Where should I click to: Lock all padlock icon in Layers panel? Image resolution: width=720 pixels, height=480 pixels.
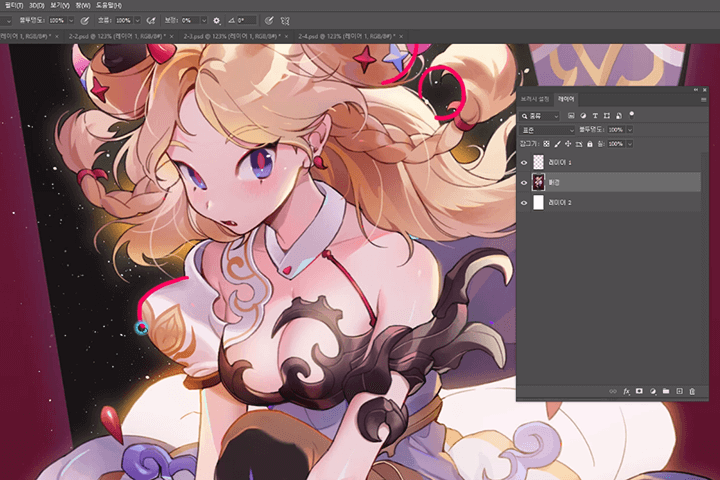590,144
